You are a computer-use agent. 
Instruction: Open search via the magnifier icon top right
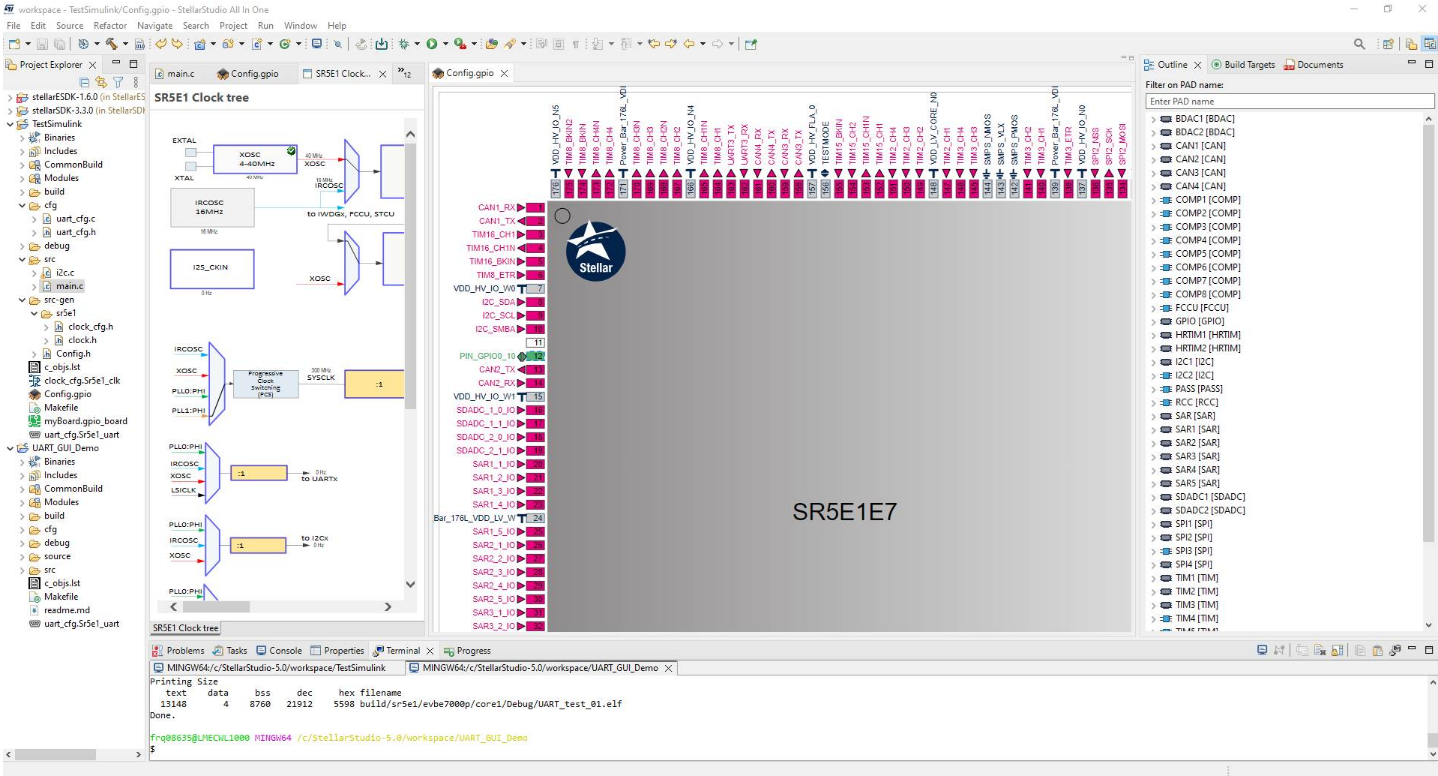1360,44
